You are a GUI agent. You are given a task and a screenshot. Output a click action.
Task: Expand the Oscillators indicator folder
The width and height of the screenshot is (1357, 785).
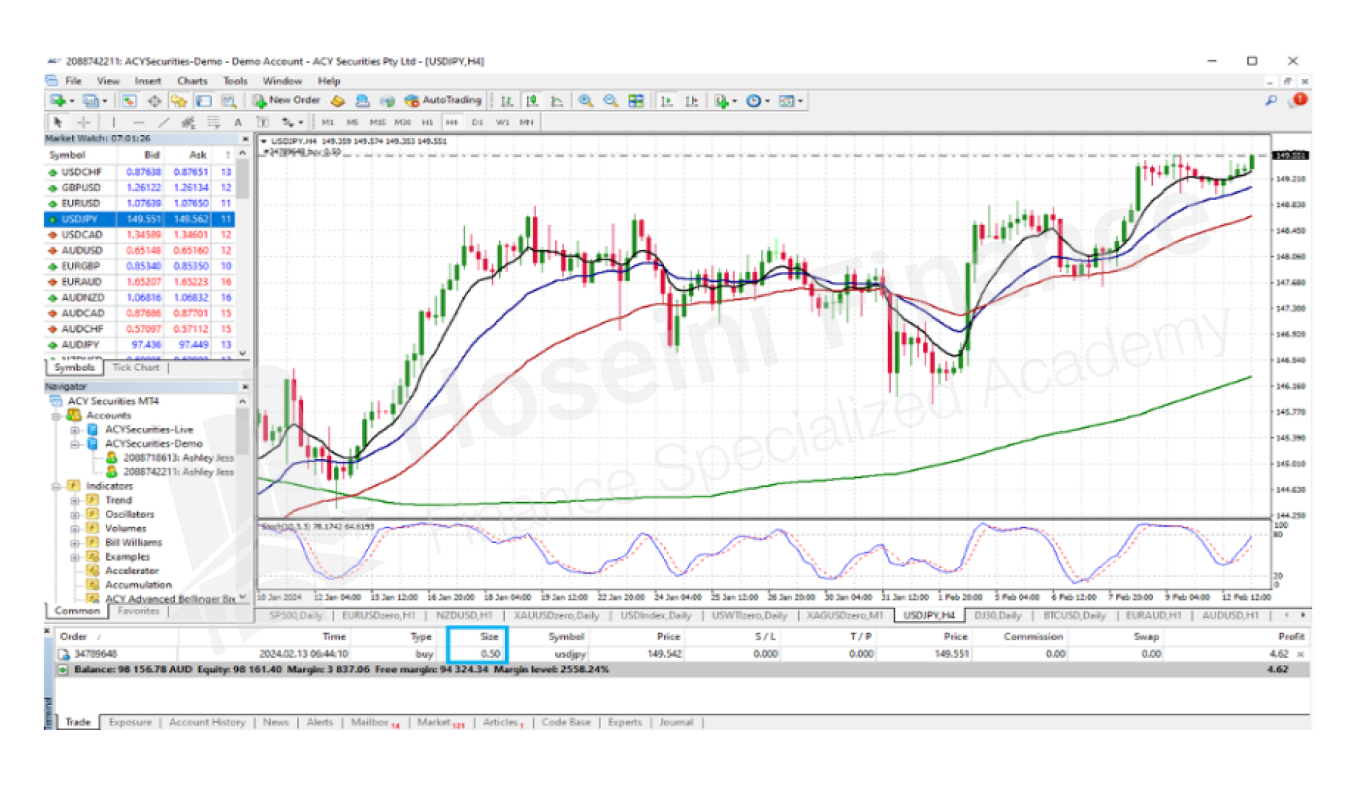[75, 514]
